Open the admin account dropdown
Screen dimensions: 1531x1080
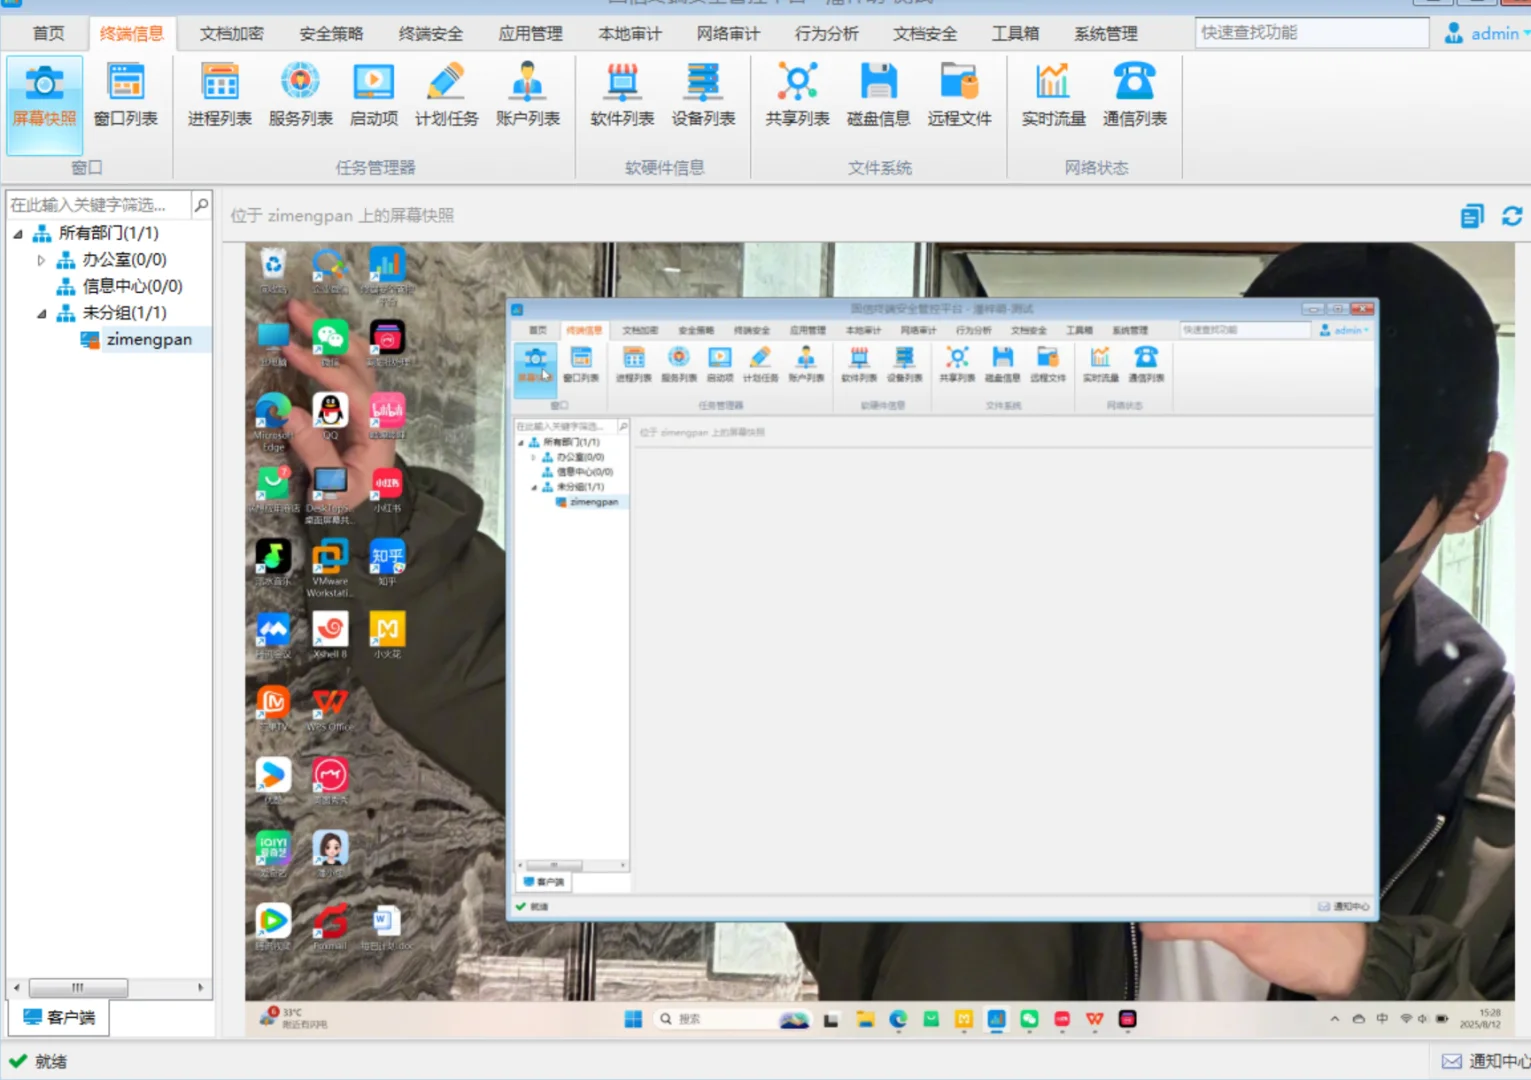pyautogui.click(x=1487, y=34)
